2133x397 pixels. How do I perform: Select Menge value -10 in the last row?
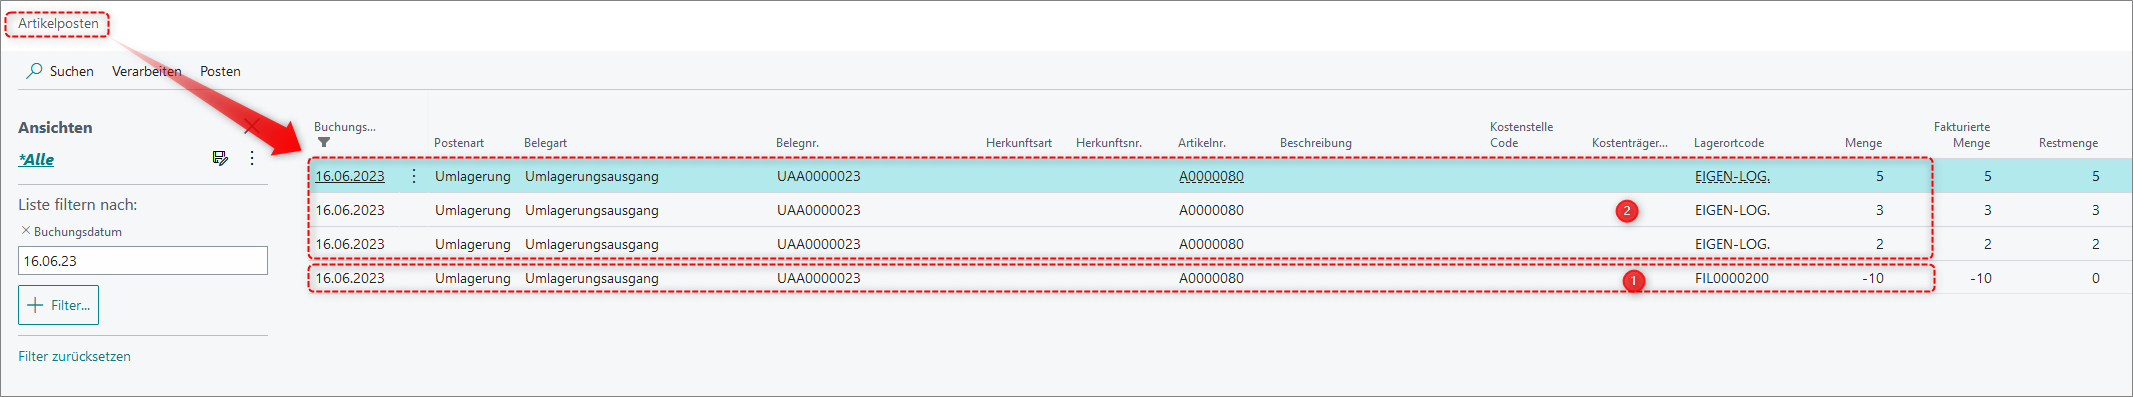(x=1873, y=278)
